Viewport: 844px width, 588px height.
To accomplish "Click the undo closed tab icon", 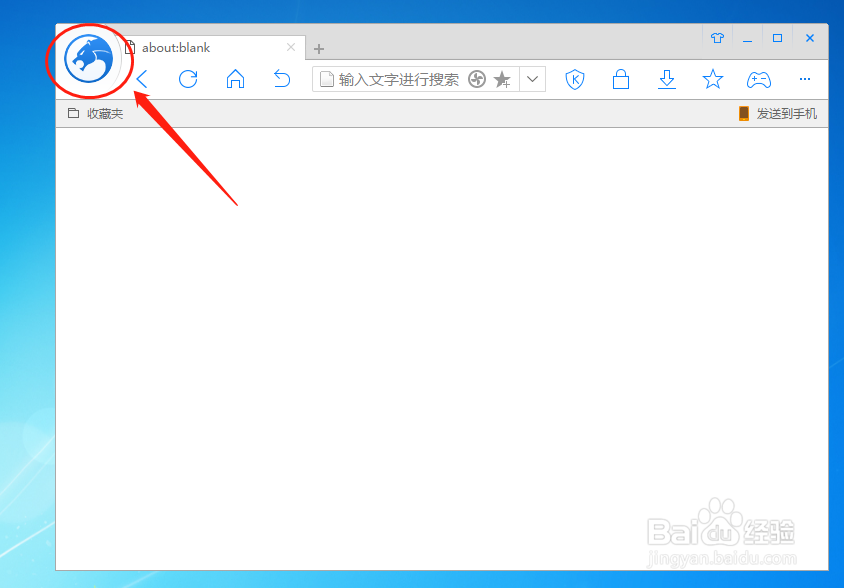I will [282, 79].
